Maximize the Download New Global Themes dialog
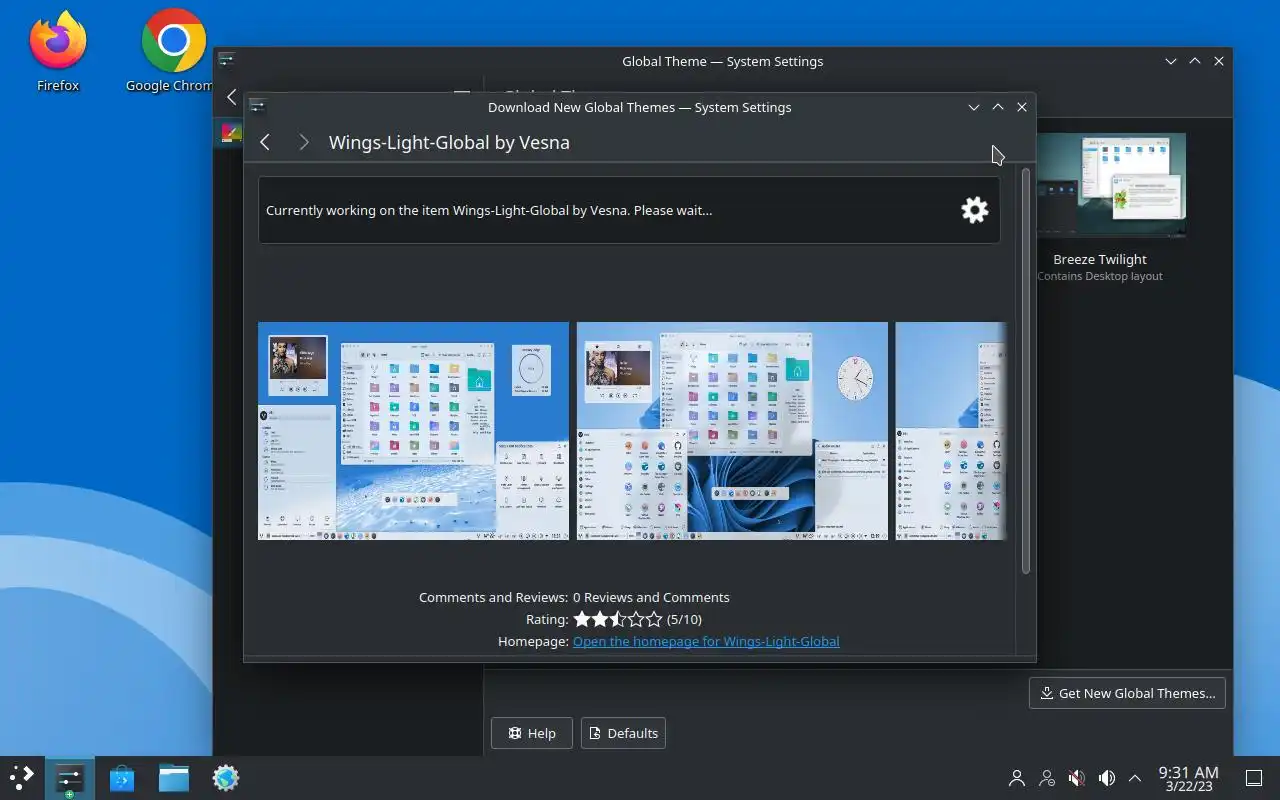 point(997,107)
